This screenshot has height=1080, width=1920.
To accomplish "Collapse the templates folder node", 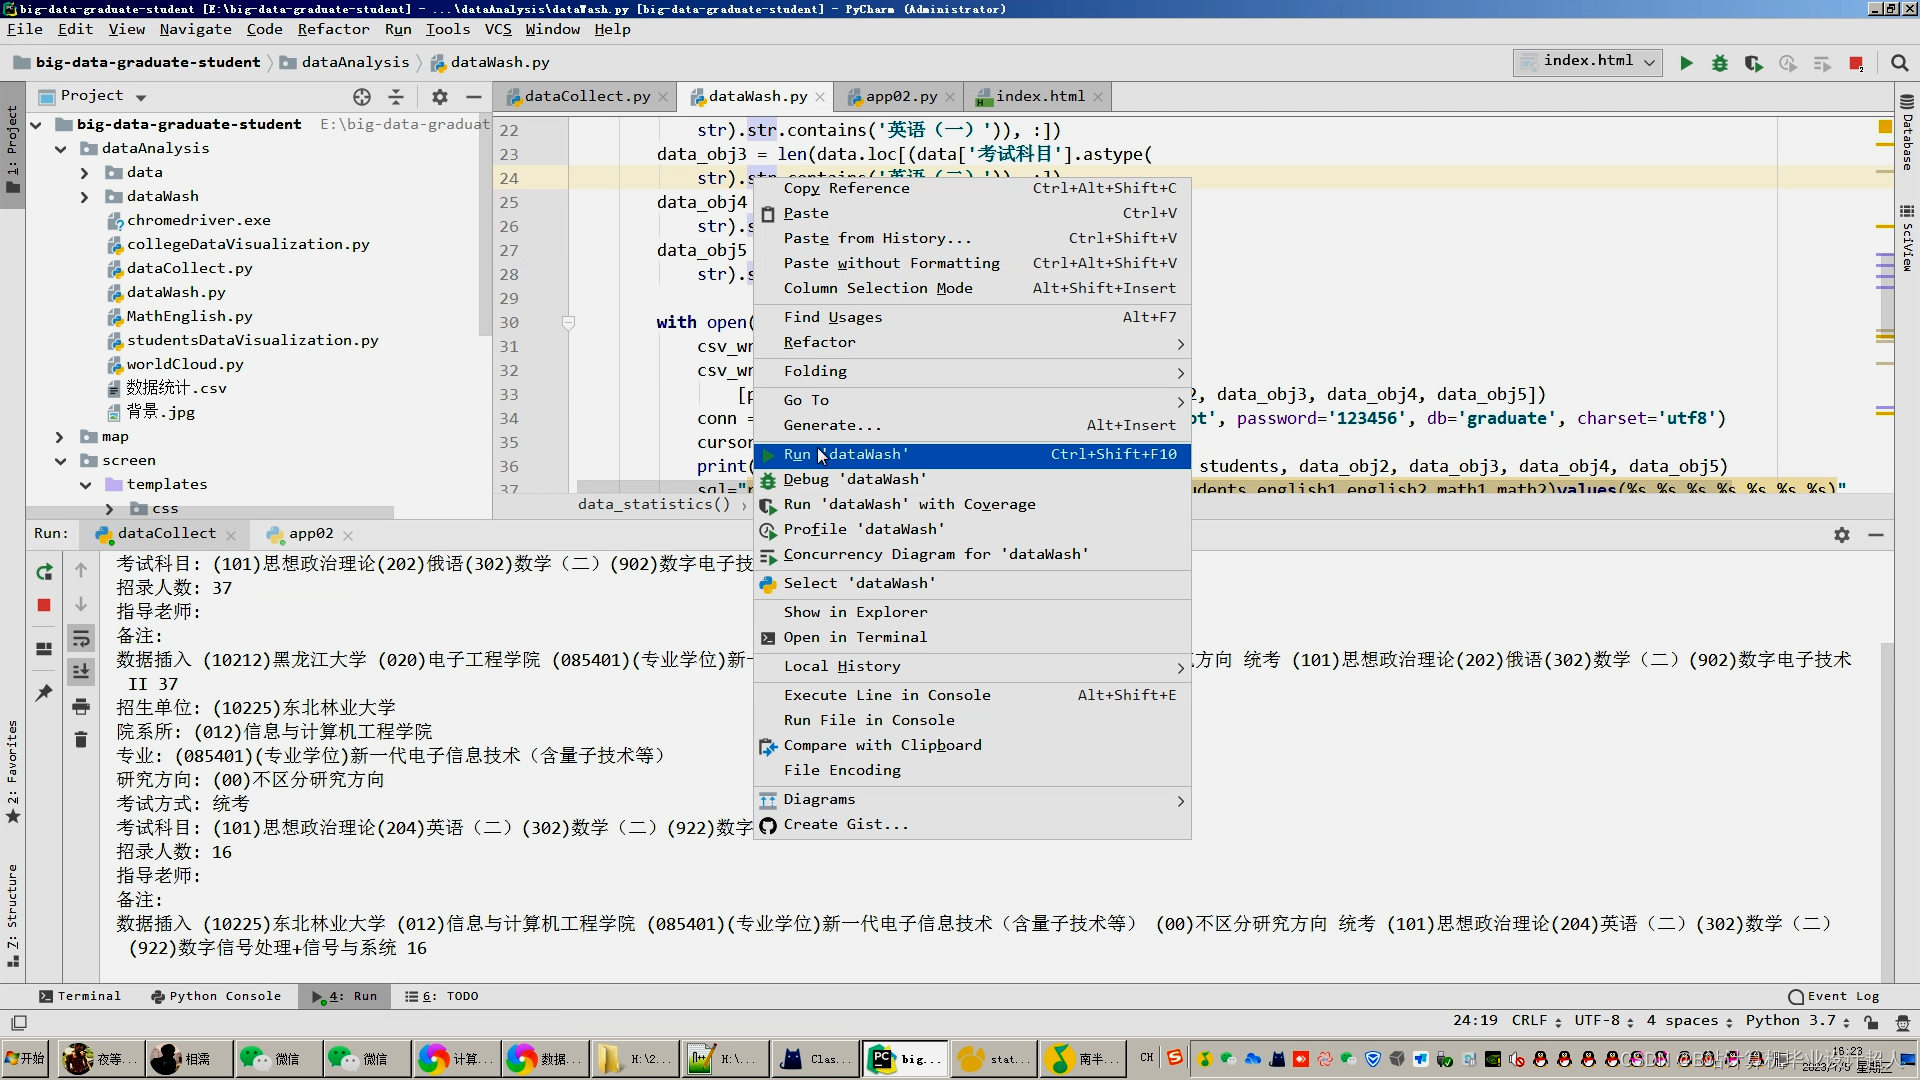I will (x=85, y=485).
